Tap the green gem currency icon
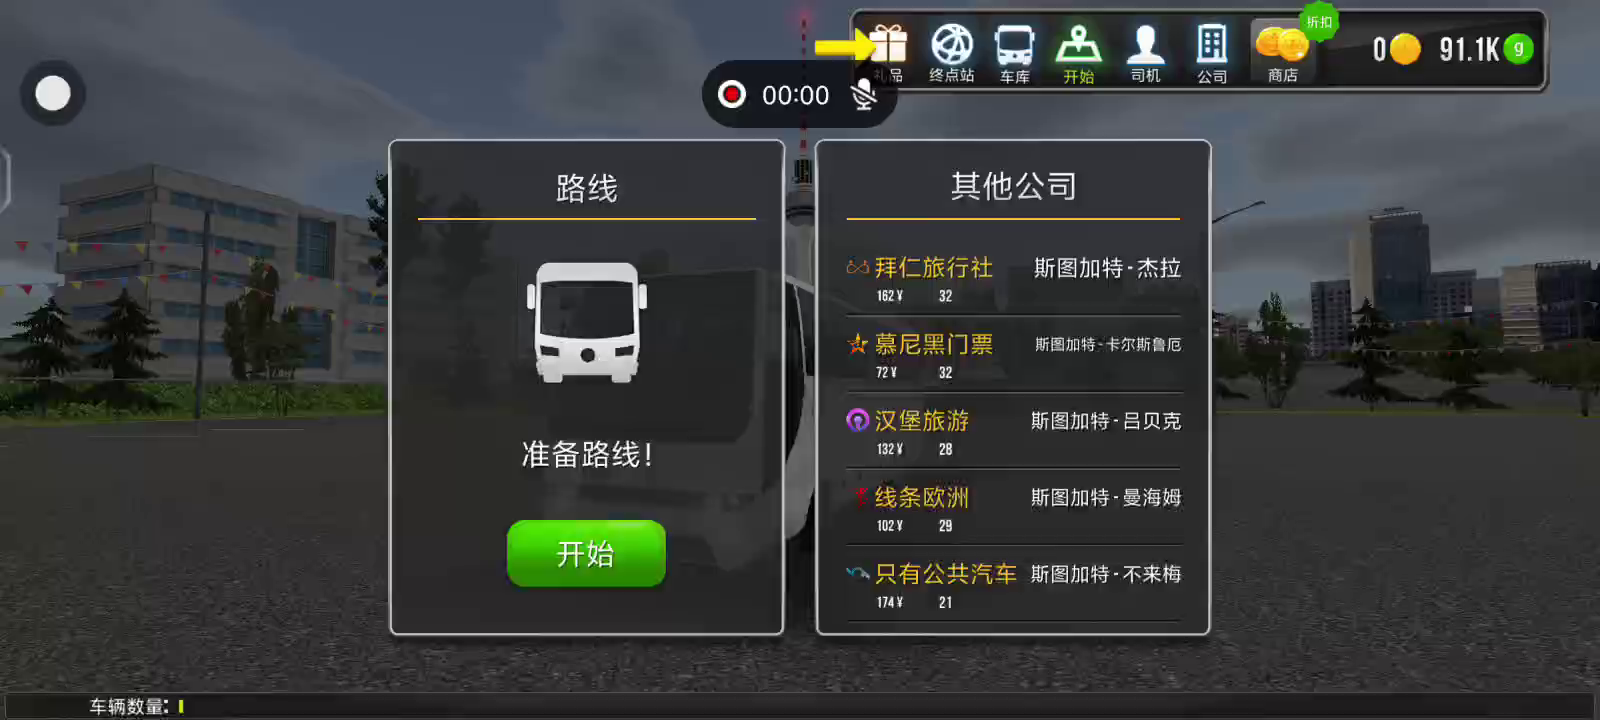 pos(1518,48)
